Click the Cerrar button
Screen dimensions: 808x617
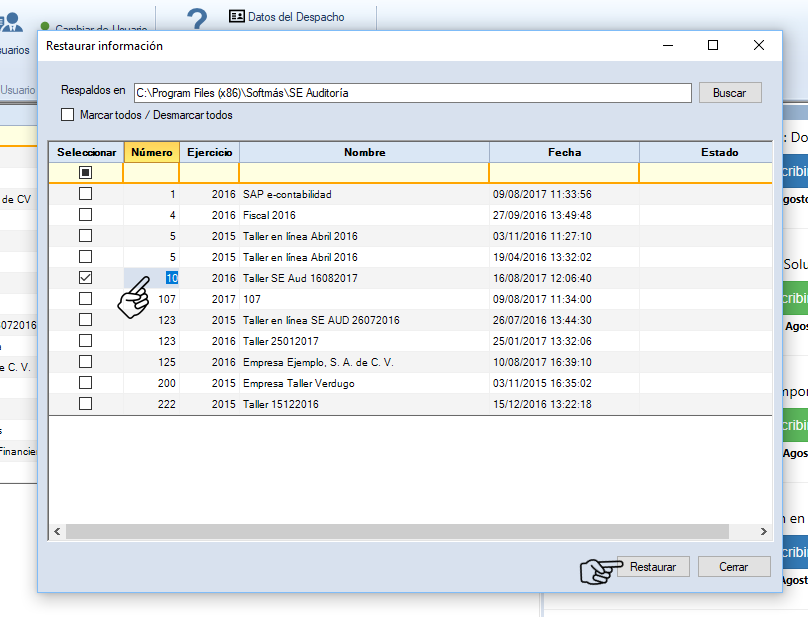point(733,567)
